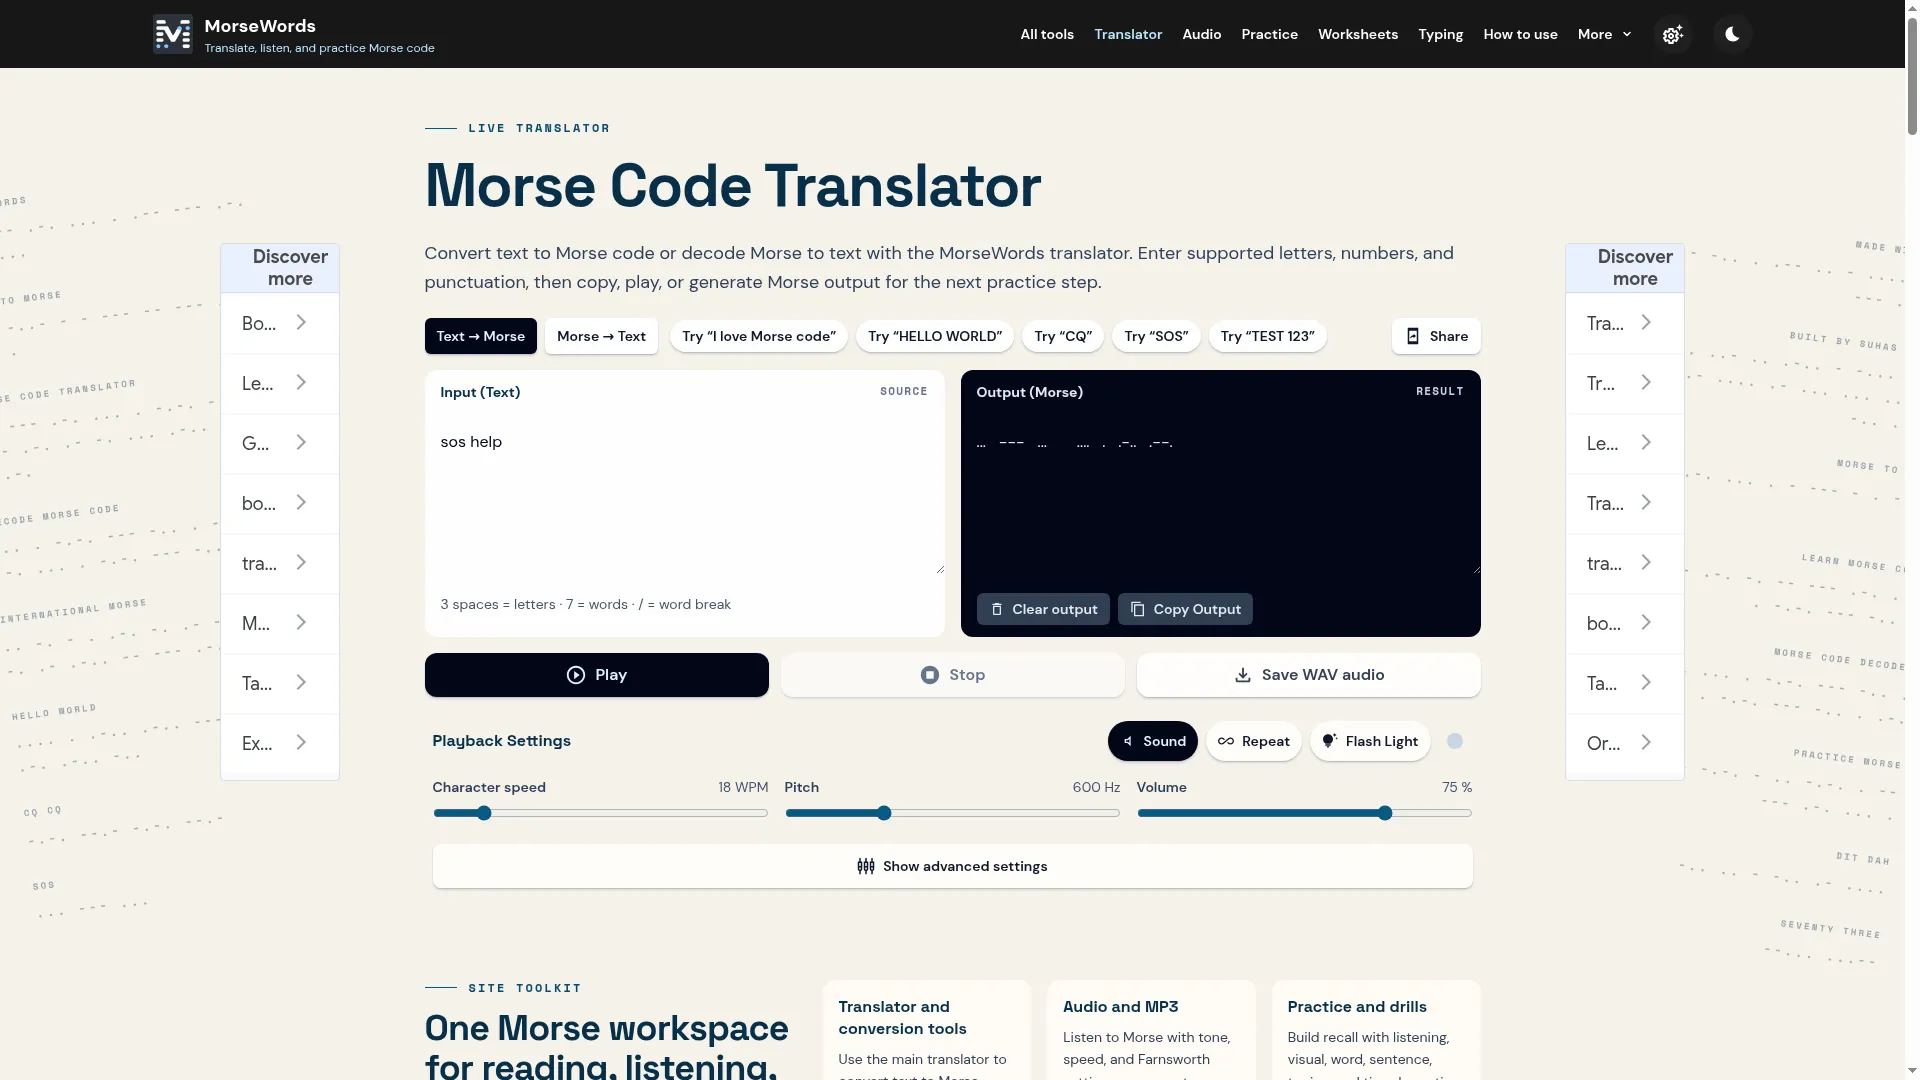Screen dimensions: 1920x1080
Task: Toggle the Repeat option
Action: pos(1253,741)
